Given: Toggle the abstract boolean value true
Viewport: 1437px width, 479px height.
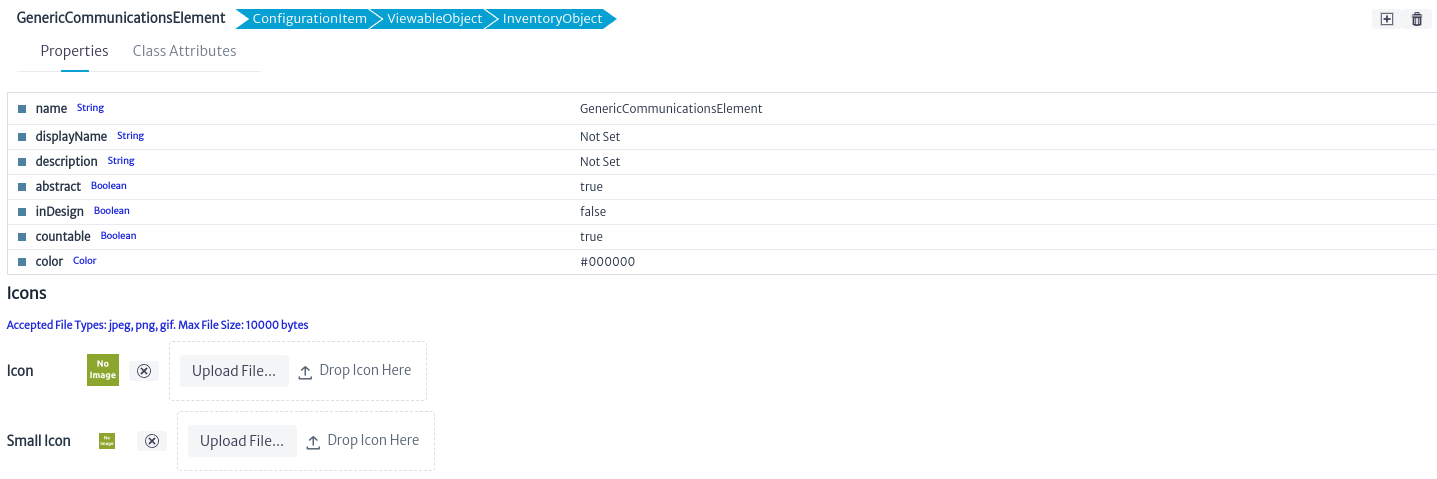Looking at the screenshot, I should [x=591, y=187].
